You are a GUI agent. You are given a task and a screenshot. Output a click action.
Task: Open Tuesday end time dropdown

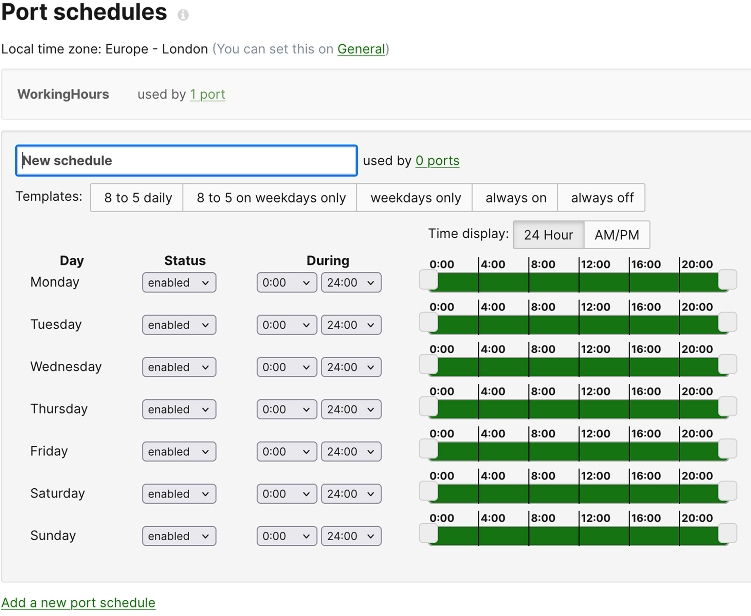[351, 325]
